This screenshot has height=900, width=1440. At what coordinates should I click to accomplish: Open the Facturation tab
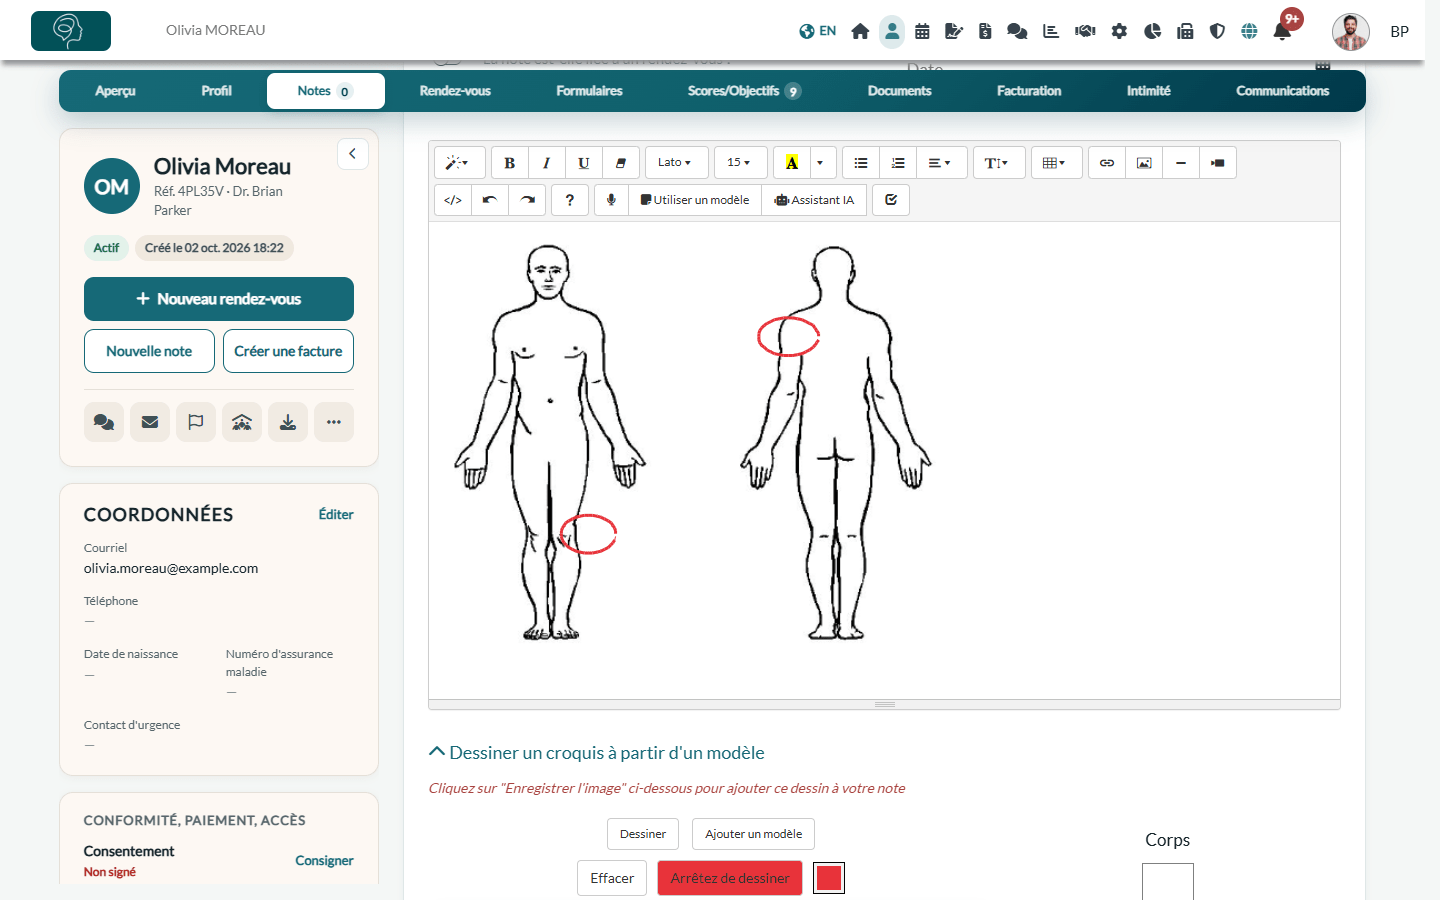(1029, 91)
